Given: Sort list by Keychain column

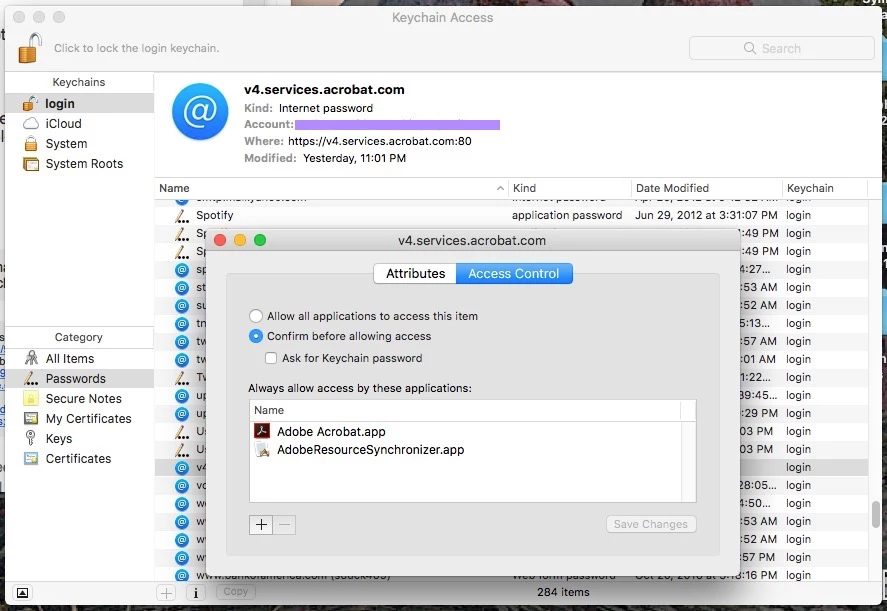Looking at the screenshot, I should point(825,188).
